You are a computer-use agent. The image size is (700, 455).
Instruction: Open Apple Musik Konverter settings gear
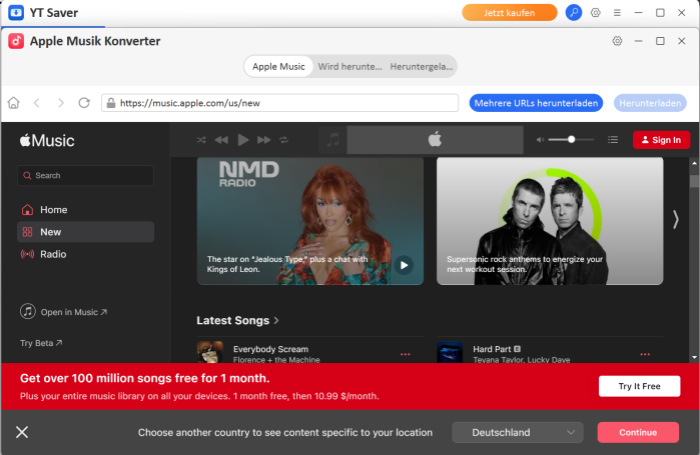click(617, 41)
